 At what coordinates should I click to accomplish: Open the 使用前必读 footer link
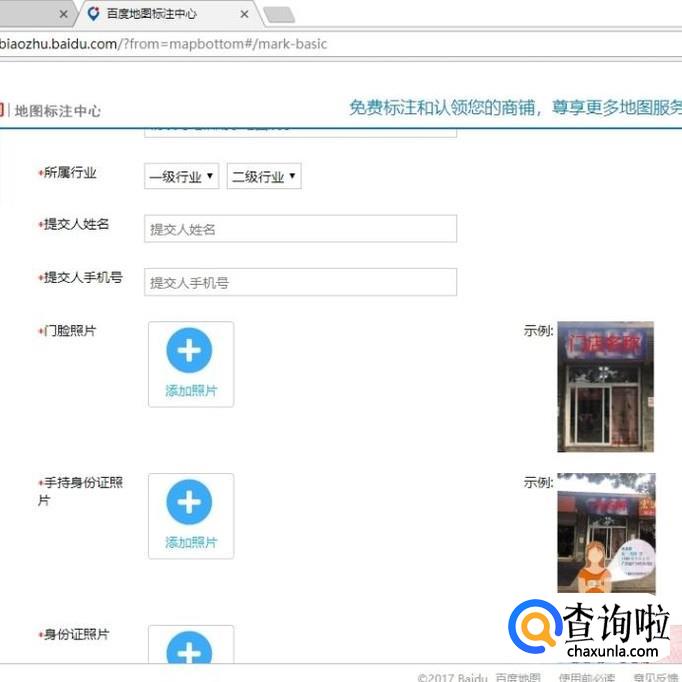click(586, 677)
